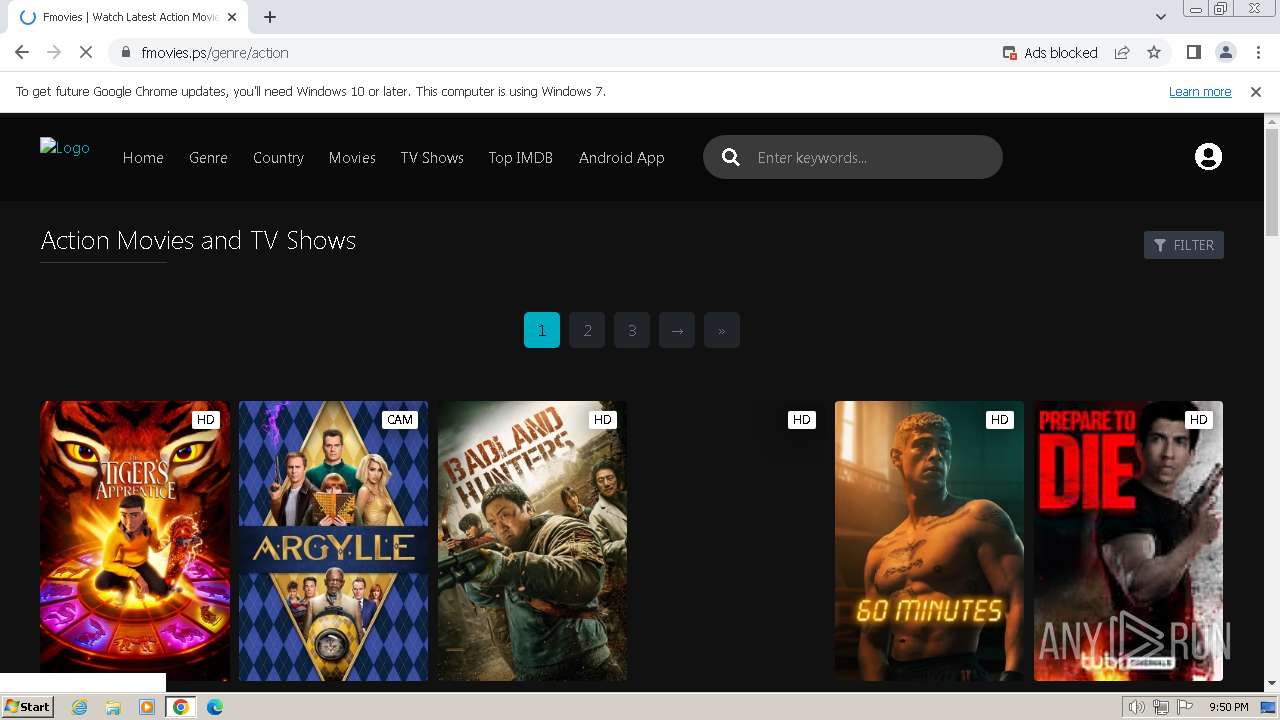The width and height of the screenshot is (1280, 720).
Task: Open Top IMDB page
Action: pos(520,158)
